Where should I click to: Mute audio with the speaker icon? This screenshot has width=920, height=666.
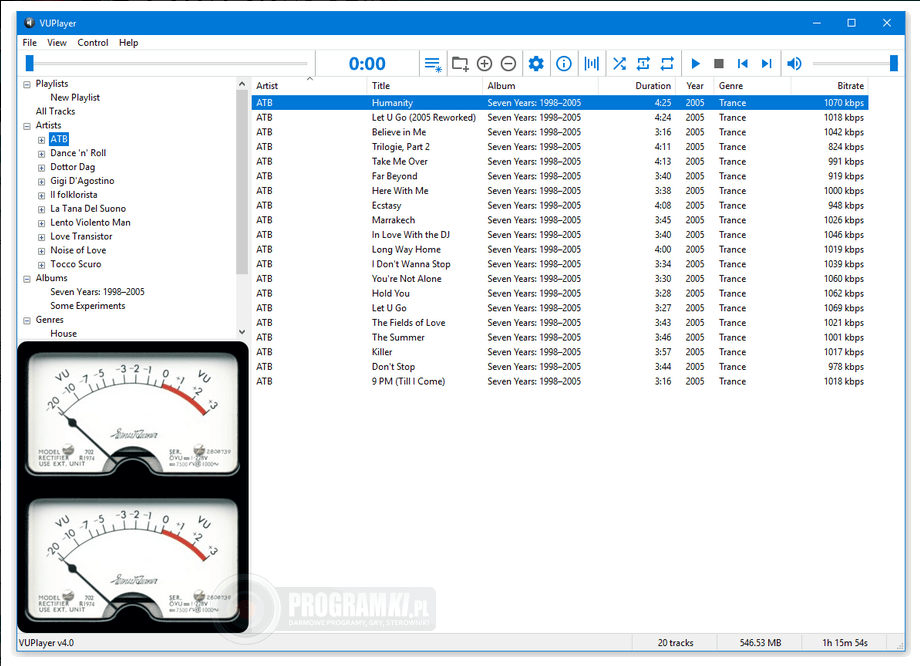pos(794,64)
